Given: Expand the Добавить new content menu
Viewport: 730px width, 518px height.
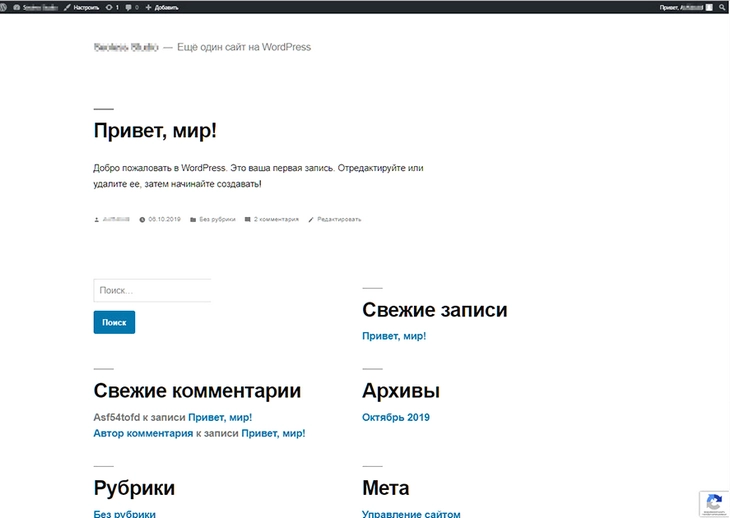Looking at the screenshot, I should pyautogui.click(x=161, y=6).
